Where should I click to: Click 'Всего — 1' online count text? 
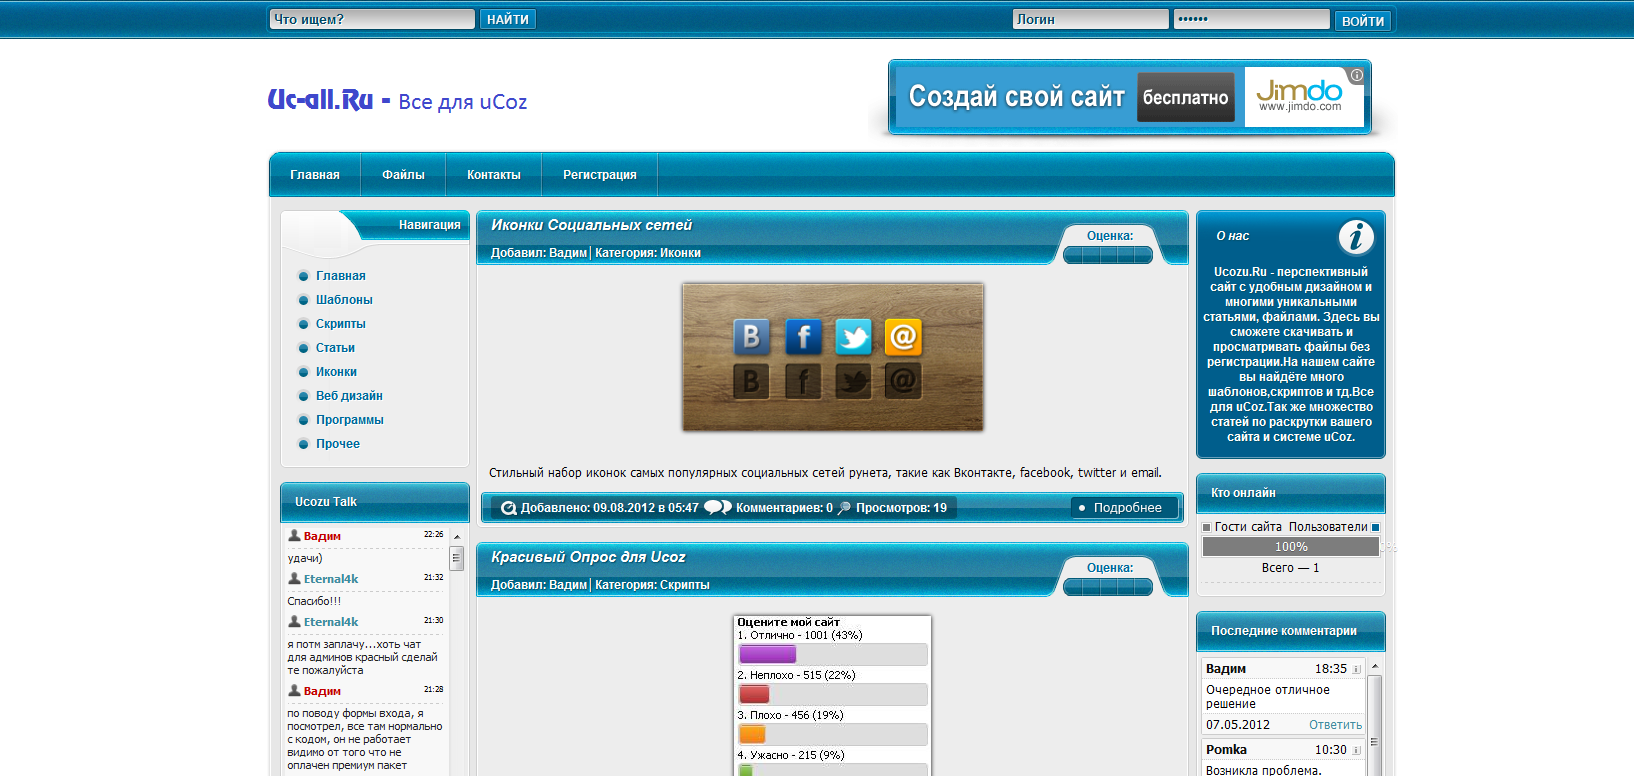pos(1291,568)
